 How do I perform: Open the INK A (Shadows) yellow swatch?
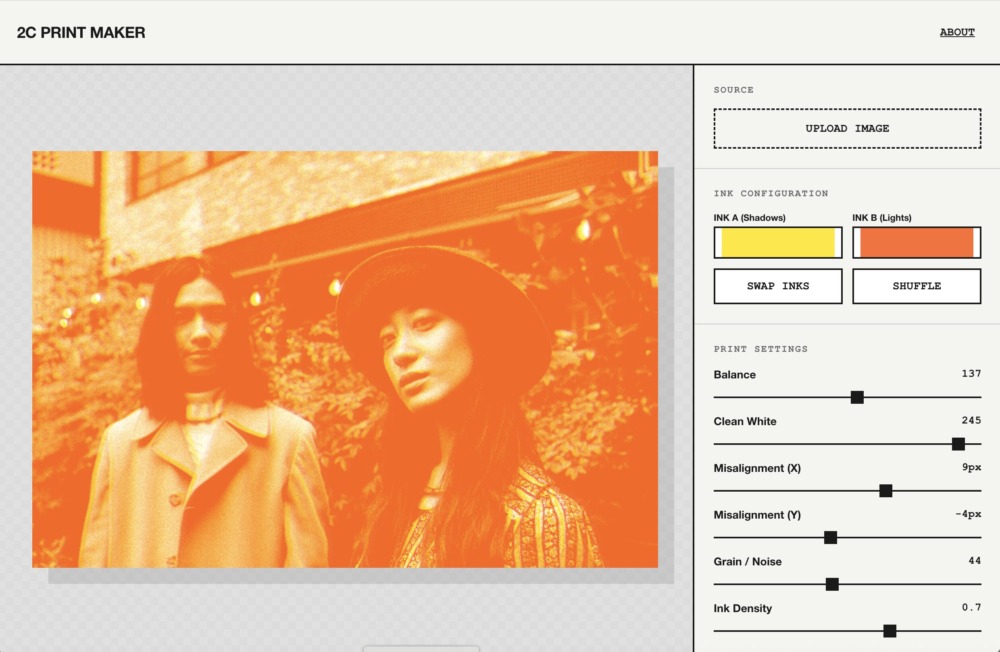coord(778,243)
